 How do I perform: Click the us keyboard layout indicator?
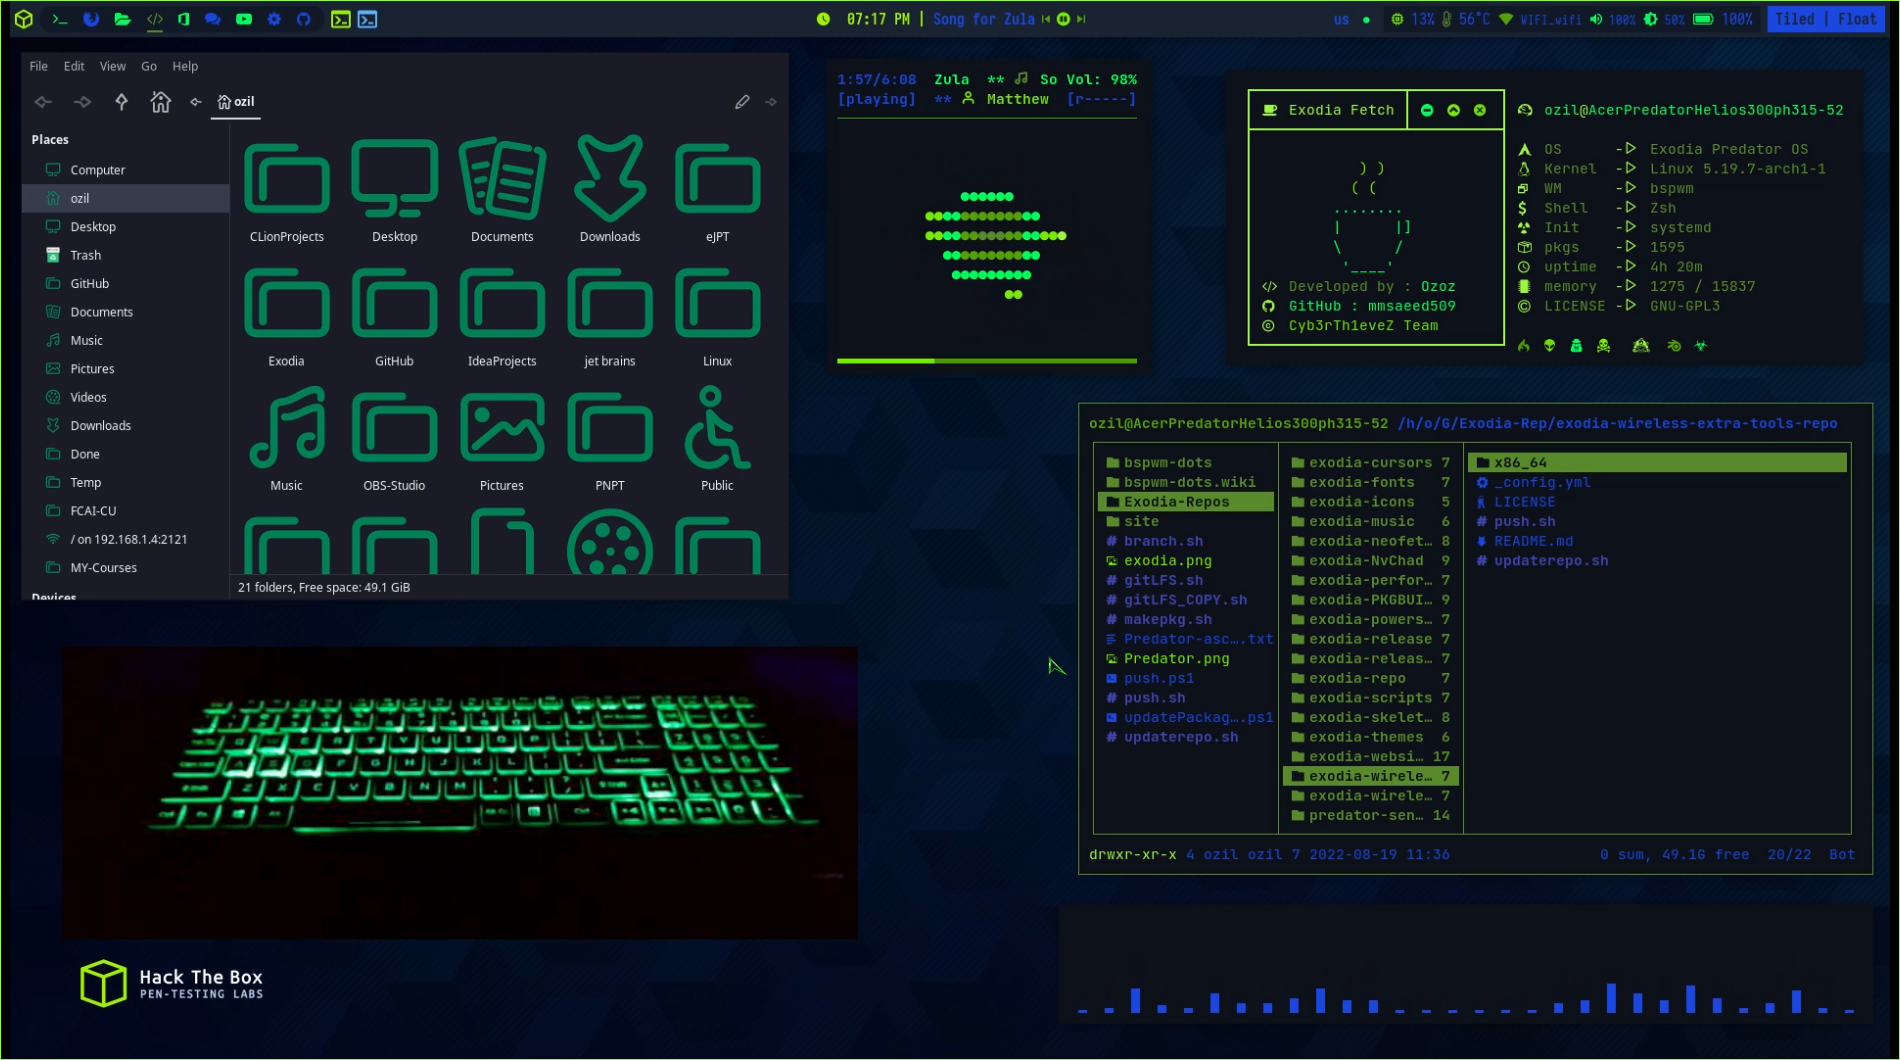[1341, 19]
